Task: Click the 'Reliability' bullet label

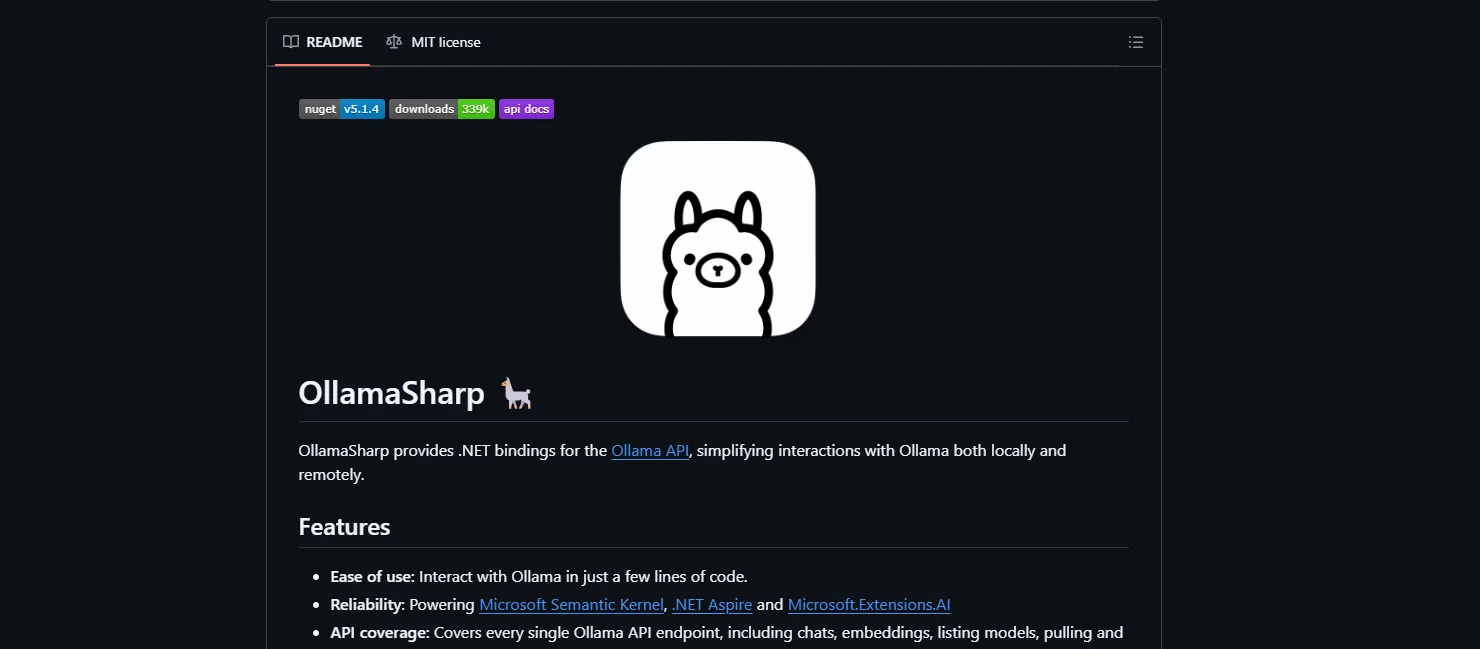Action: 368,605
